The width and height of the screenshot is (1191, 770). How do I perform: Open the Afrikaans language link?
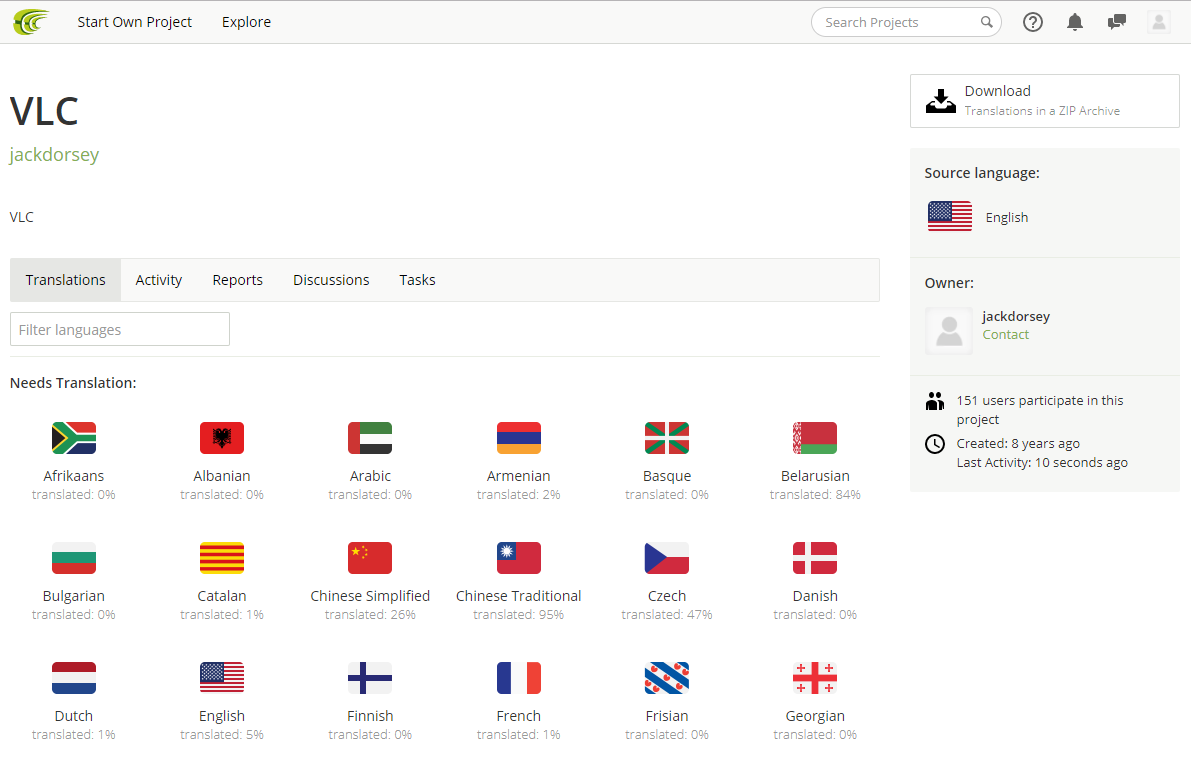(74, 476)
